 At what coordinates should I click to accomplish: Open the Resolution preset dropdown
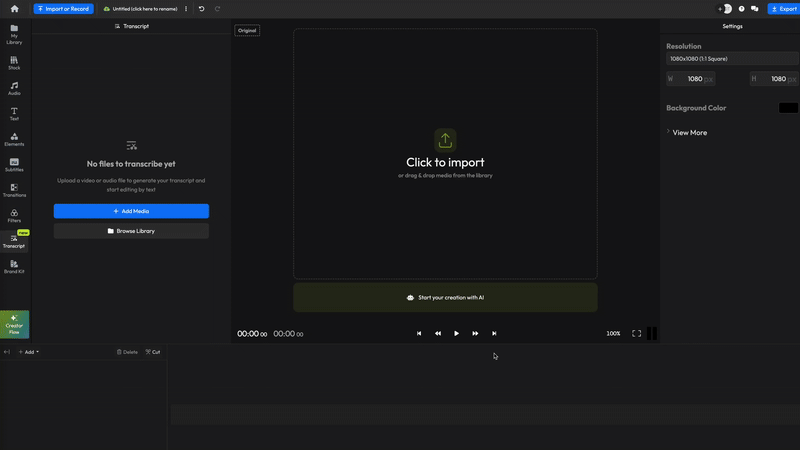tap(732, 59)
